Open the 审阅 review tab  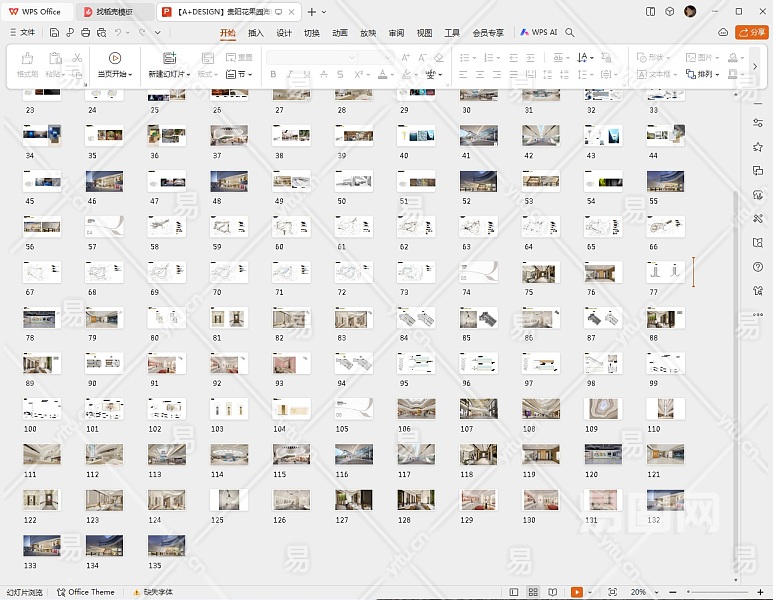pyautogui.click(x=397, y=32)
